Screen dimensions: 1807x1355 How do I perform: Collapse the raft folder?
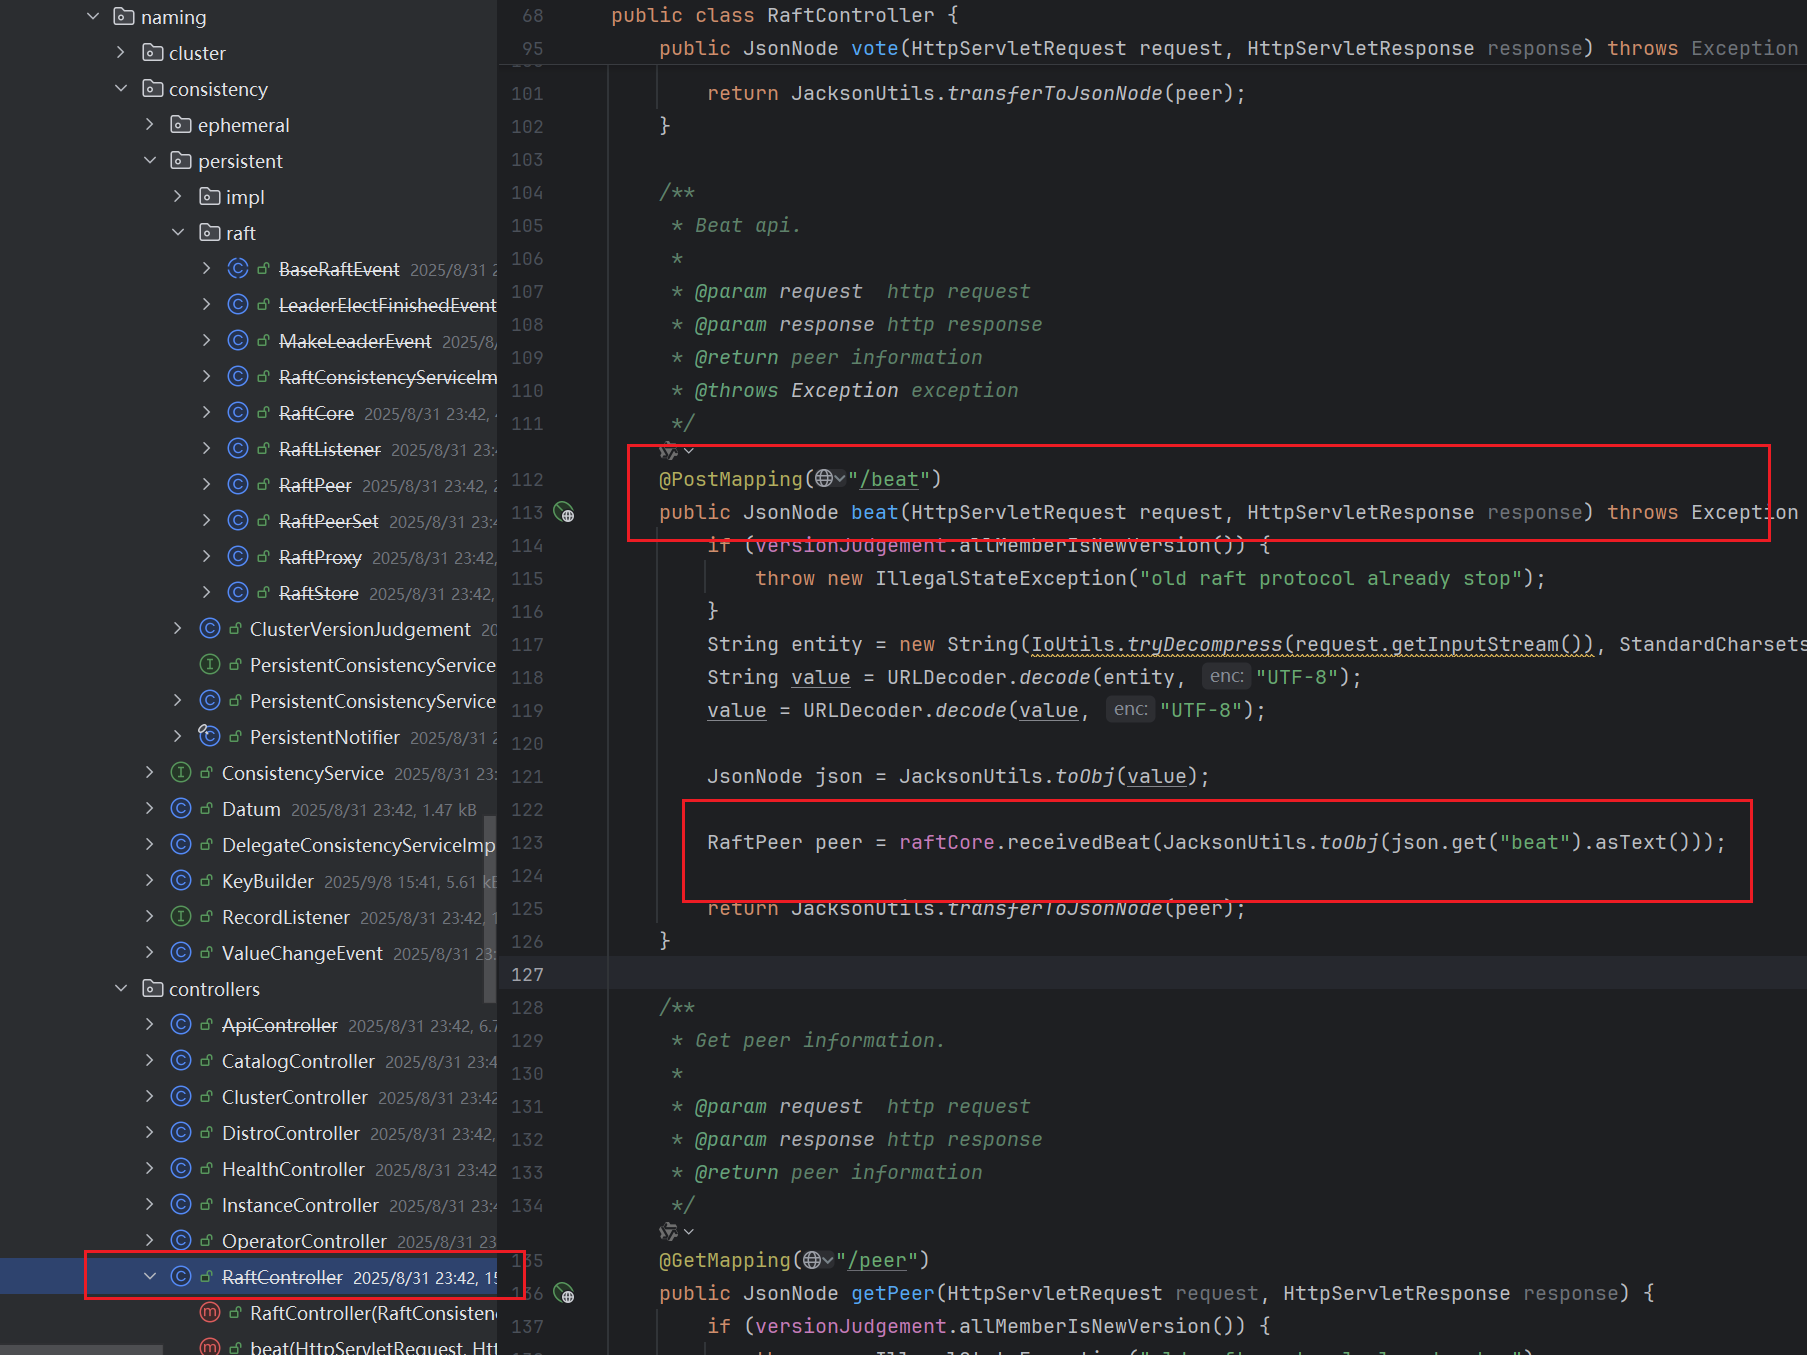pyautogui.click(x=178, y=233)
